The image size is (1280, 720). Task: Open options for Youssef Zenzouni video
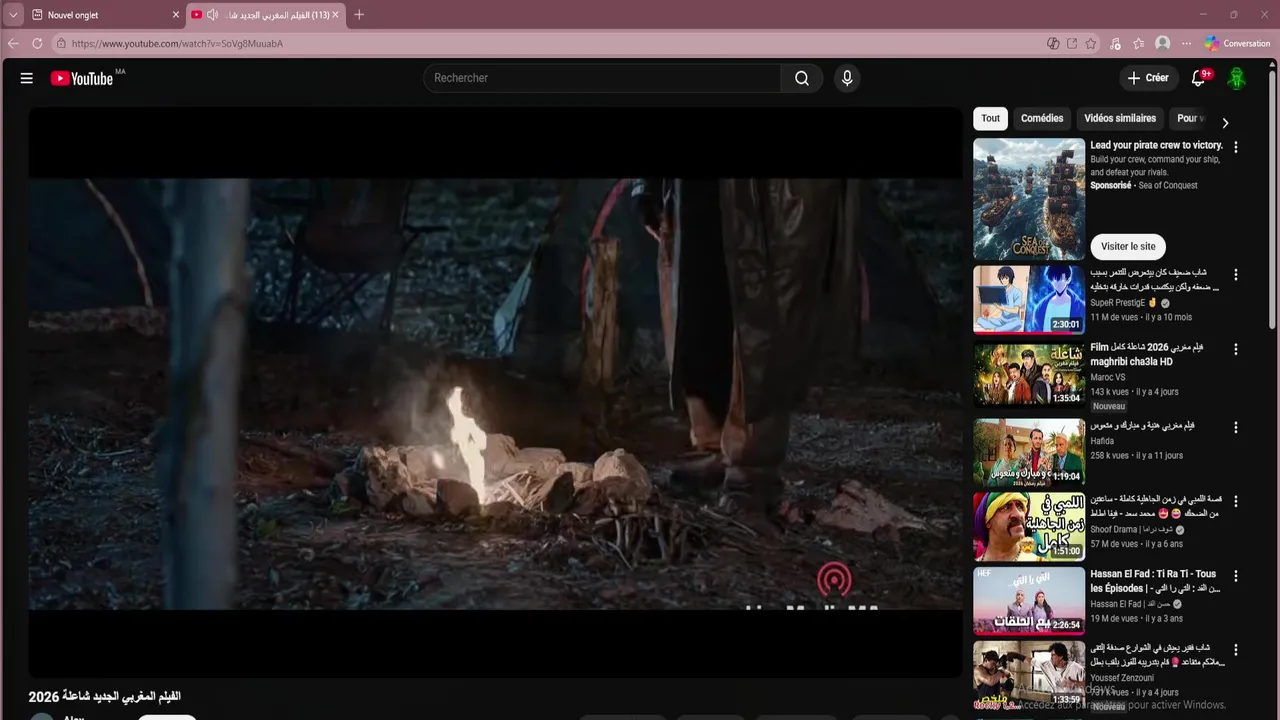pos(1236,649)
